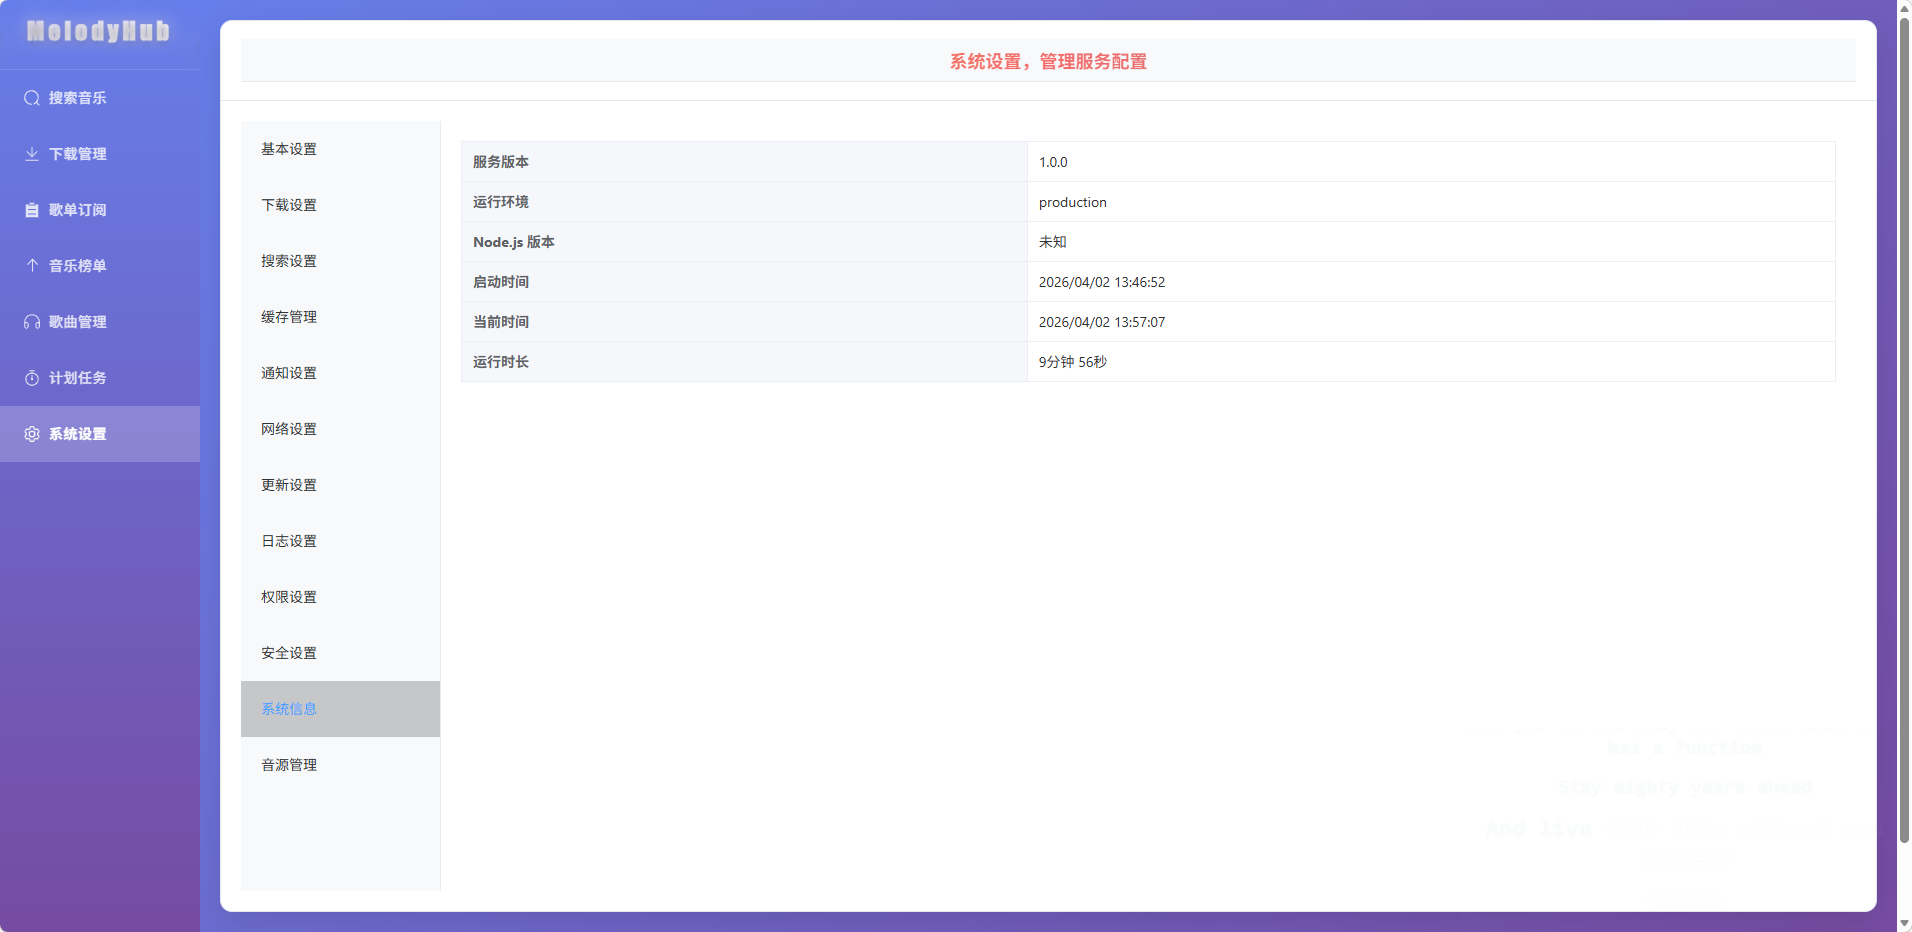This screenshot has height=932, width=1912.
Task: Click the music charts up-arrow icon
Action: 32,266
